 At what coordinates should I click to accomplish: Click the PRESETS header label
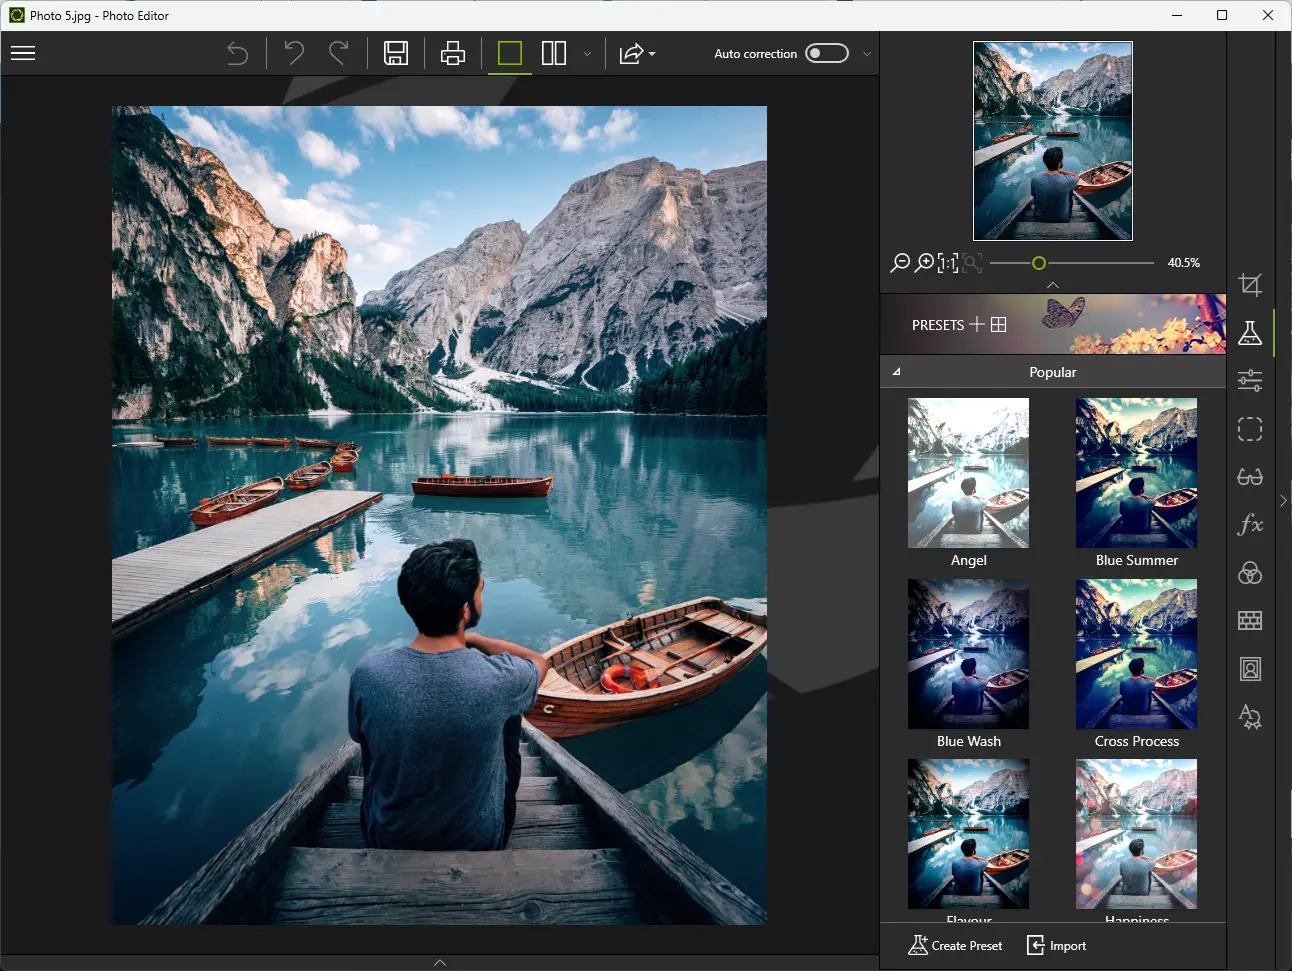click(938, 324)
